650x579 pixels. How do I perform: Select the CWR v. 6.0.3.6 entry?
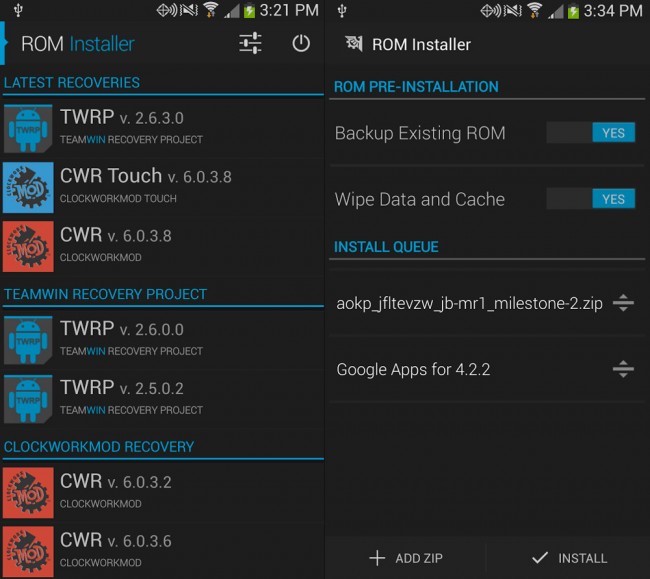[x=162, y=552]
